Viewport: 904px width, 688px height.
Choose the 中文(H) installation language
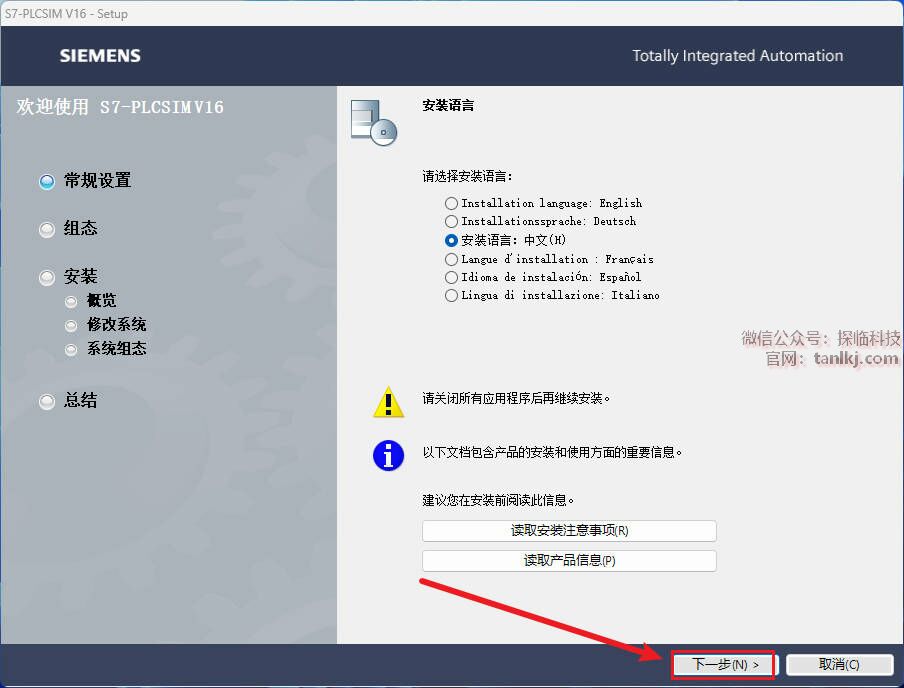451,240
